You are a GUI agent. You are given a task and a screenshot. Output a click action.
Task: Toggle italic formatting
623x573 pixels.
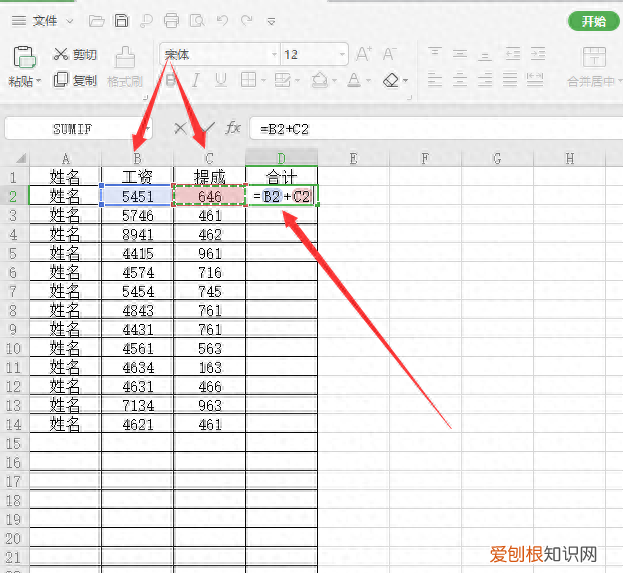196,80
